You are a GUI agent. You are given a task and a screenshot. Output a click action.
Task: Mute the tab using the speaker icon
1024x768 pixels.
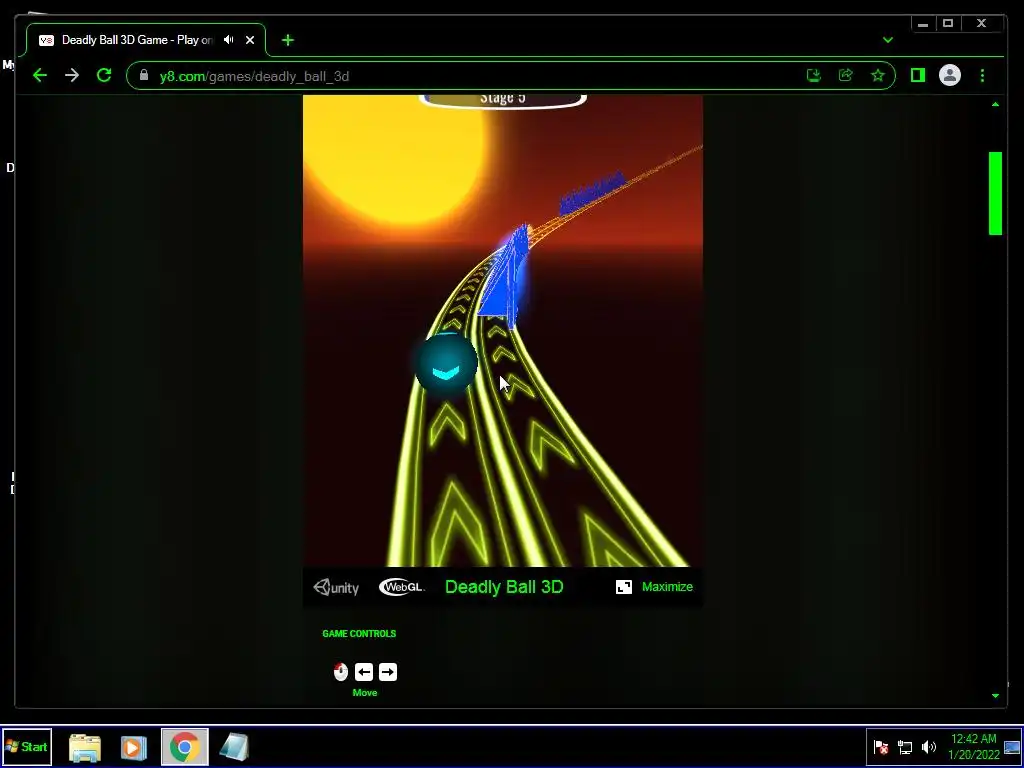[x=228, y=40]
